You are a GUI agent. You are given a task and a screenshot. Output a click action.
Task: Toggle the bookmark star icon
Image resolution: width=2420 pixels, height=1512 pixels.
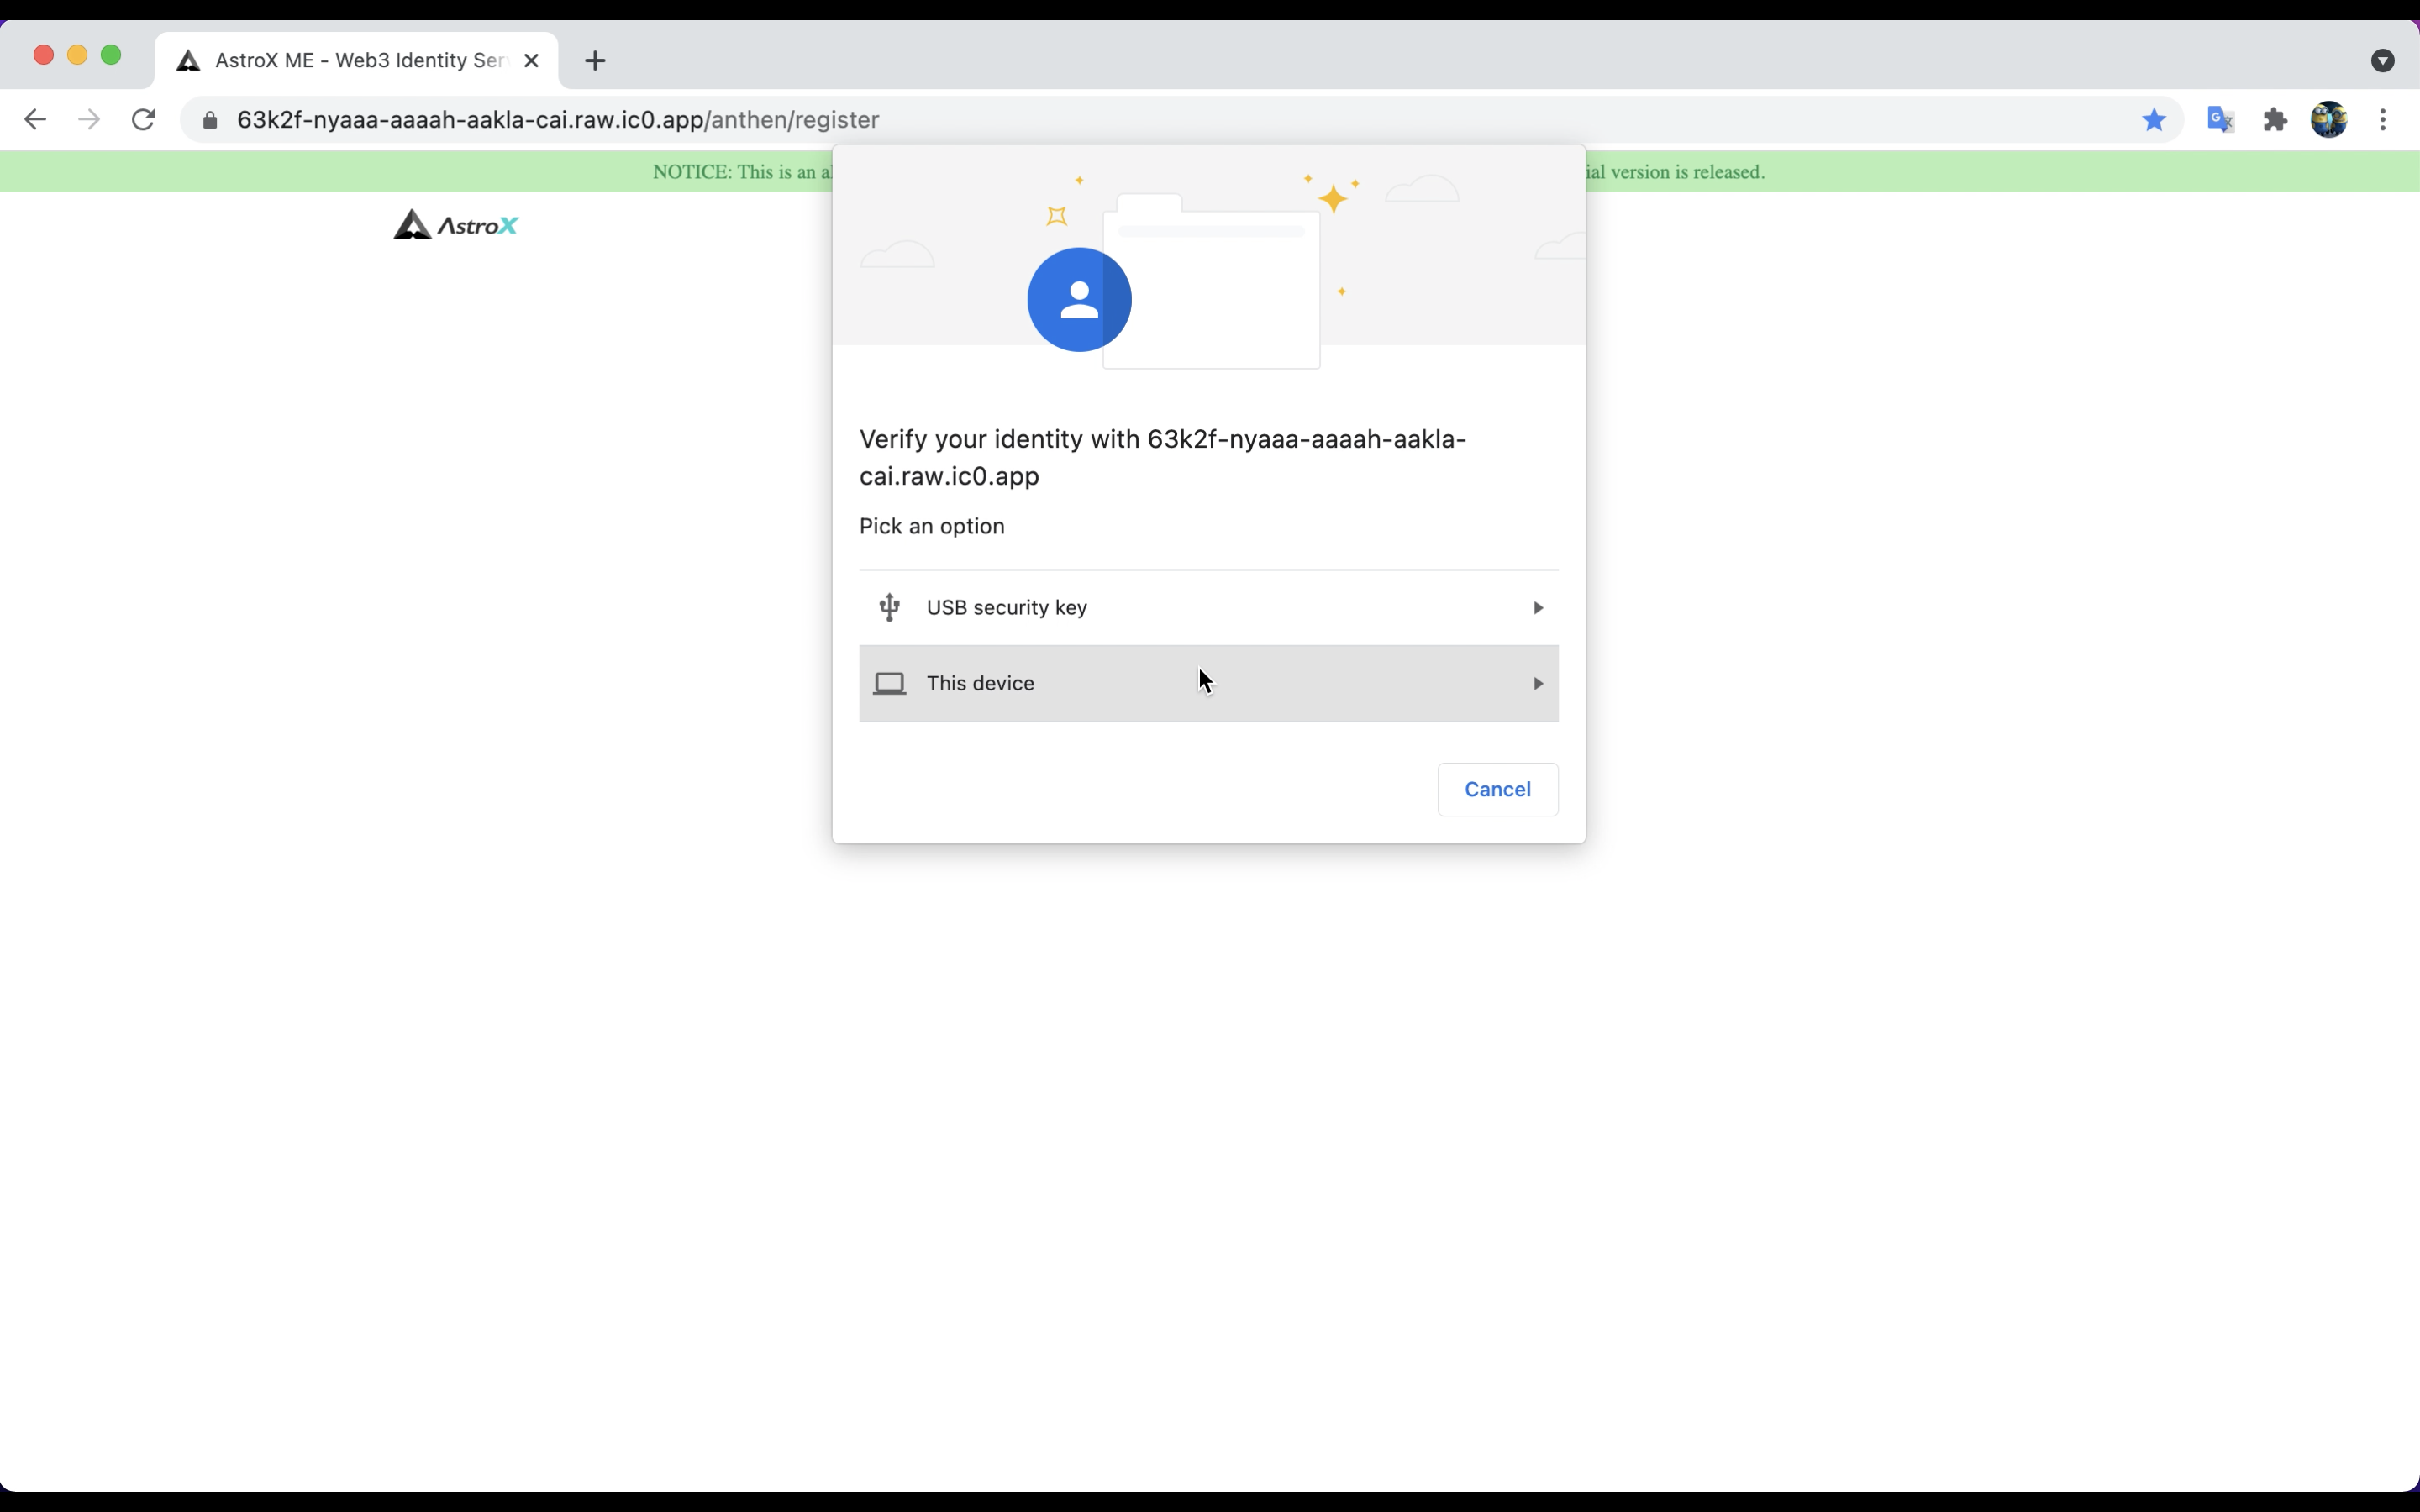coord(2154,120)
